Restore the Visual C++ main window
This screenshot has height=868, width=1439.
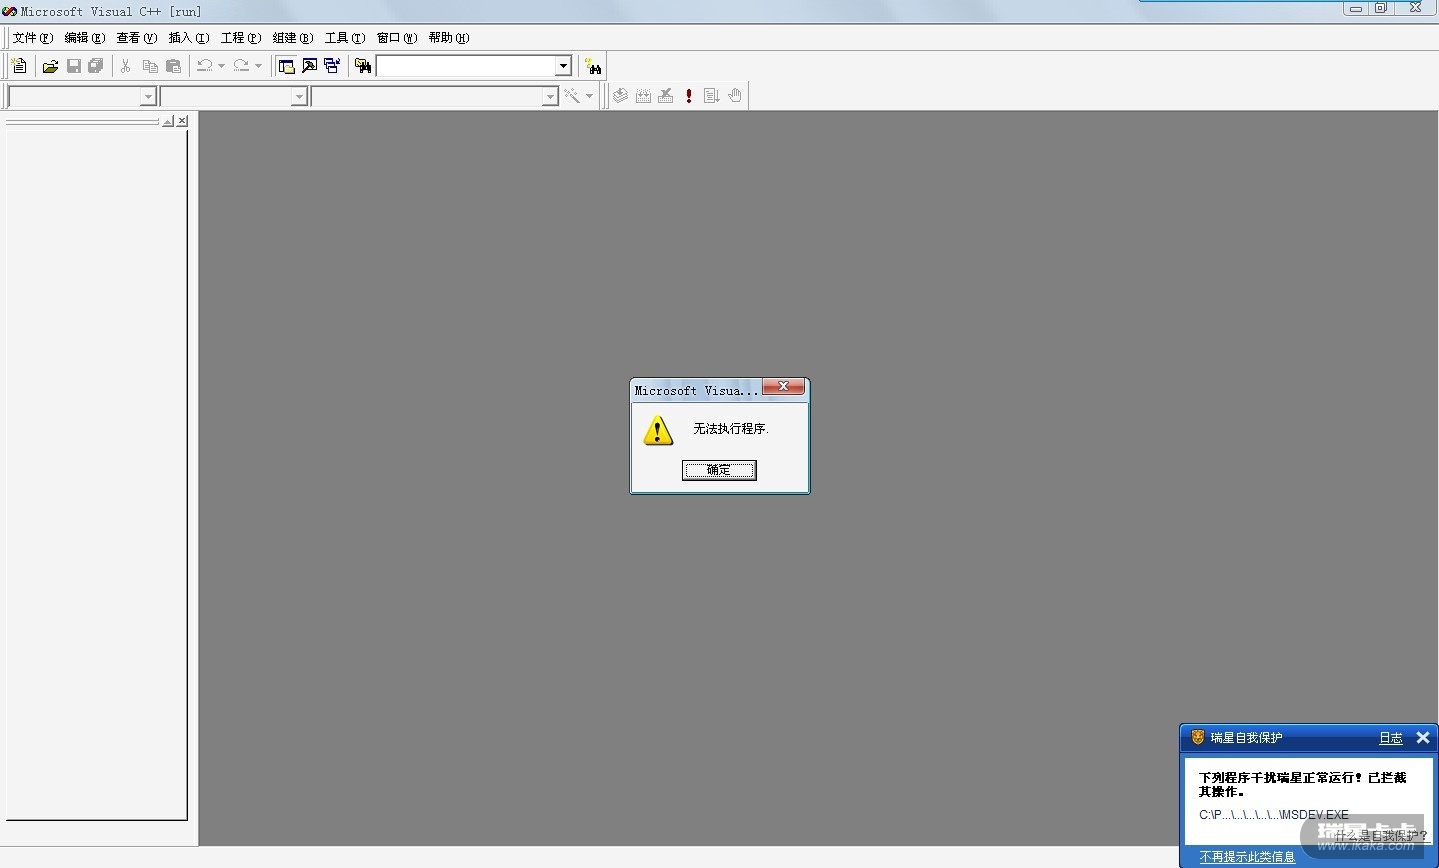coord(1380,8)
